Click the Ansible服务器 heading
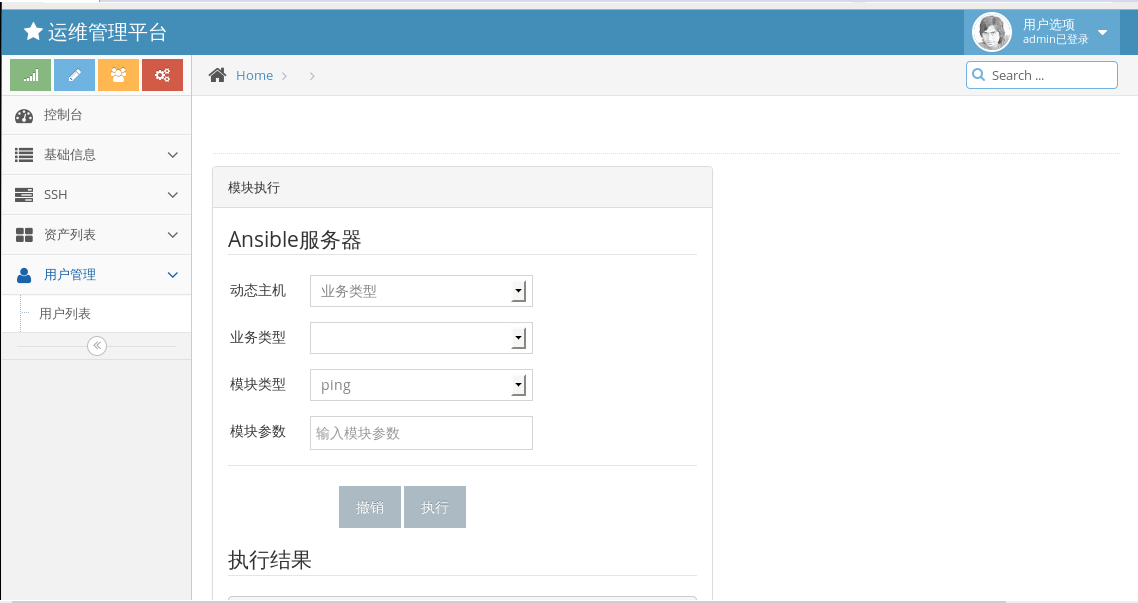Screen dimensions: 1138x603 pos(295,239)
